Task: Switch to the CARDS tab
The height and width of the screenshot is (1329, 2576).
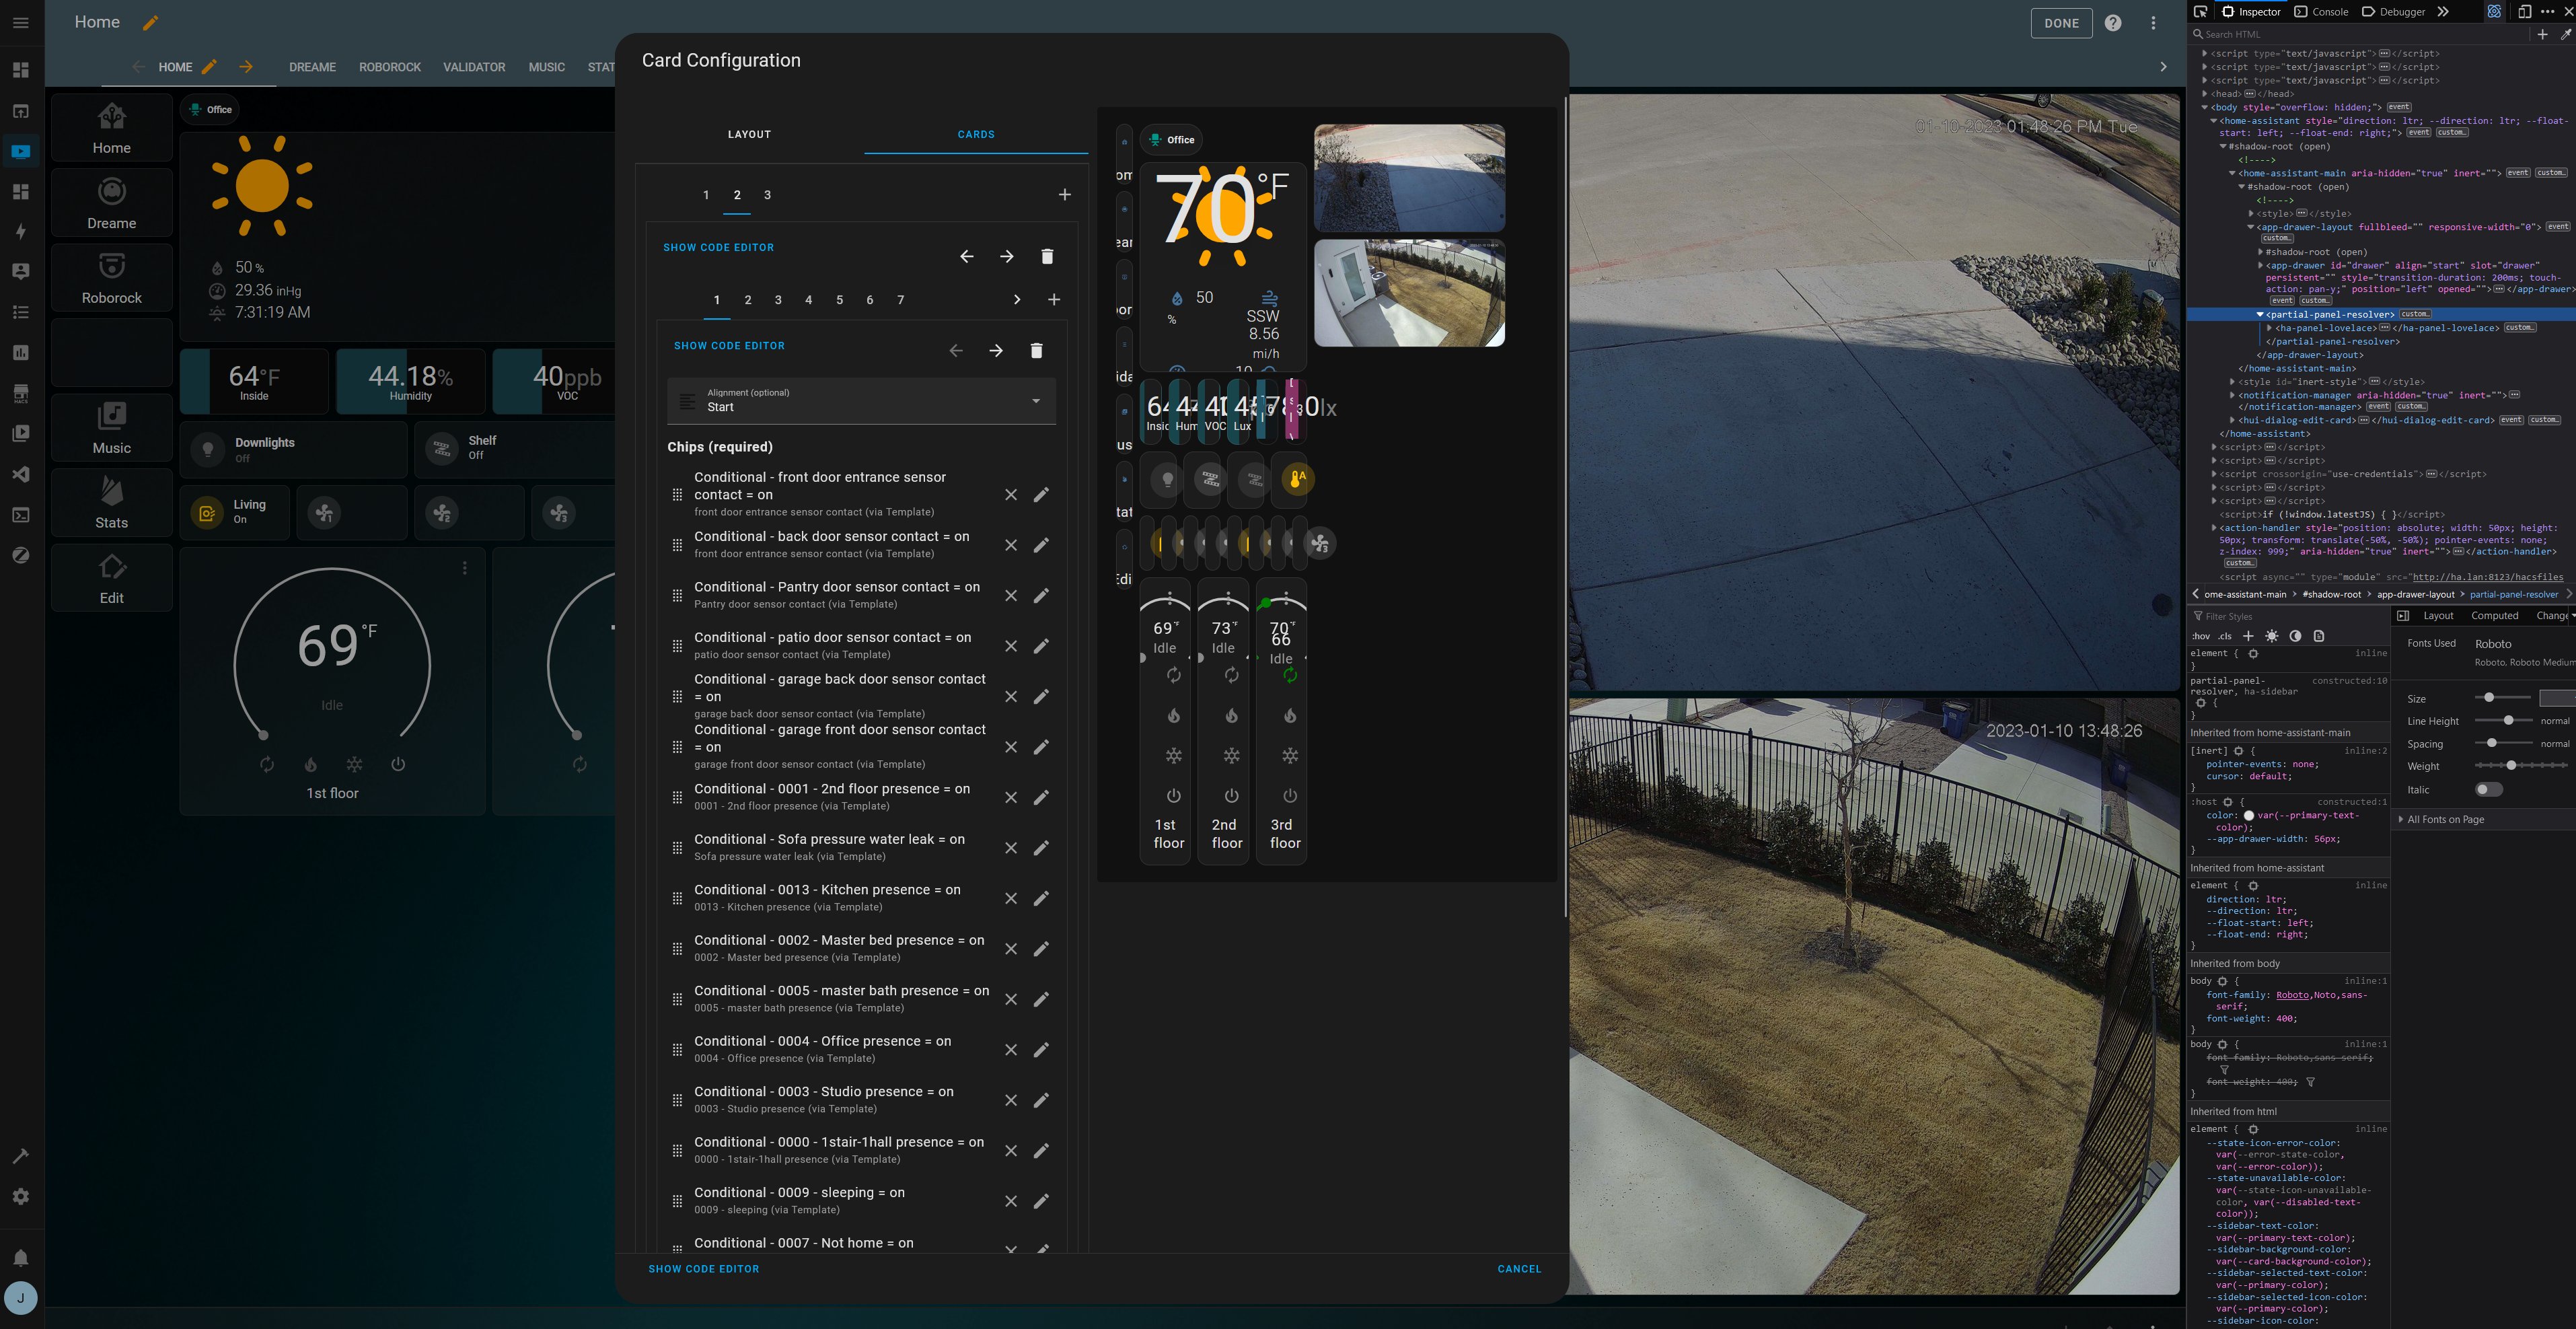Action: click(976, 134)
